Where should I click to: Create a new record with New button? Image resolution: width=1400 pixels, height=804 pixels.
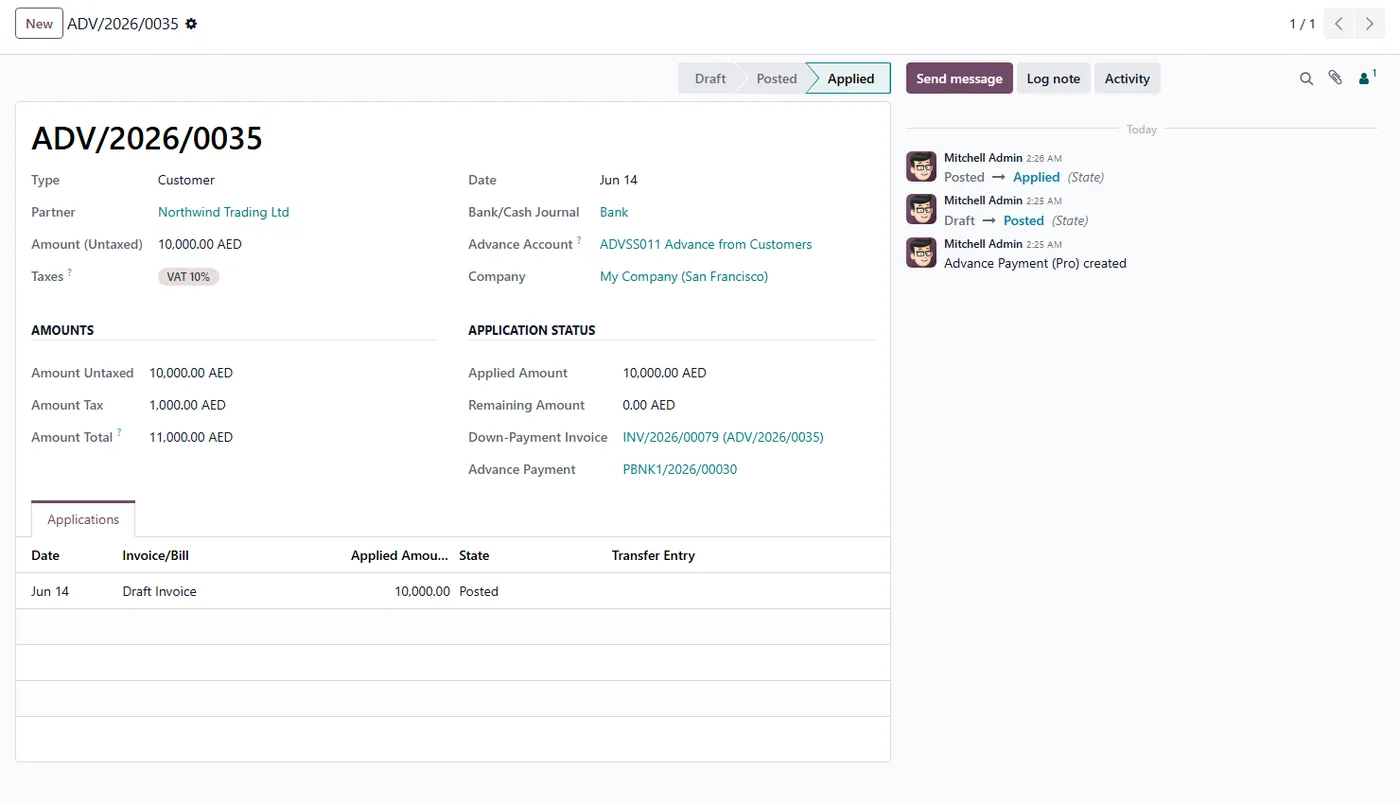(39, 24)
